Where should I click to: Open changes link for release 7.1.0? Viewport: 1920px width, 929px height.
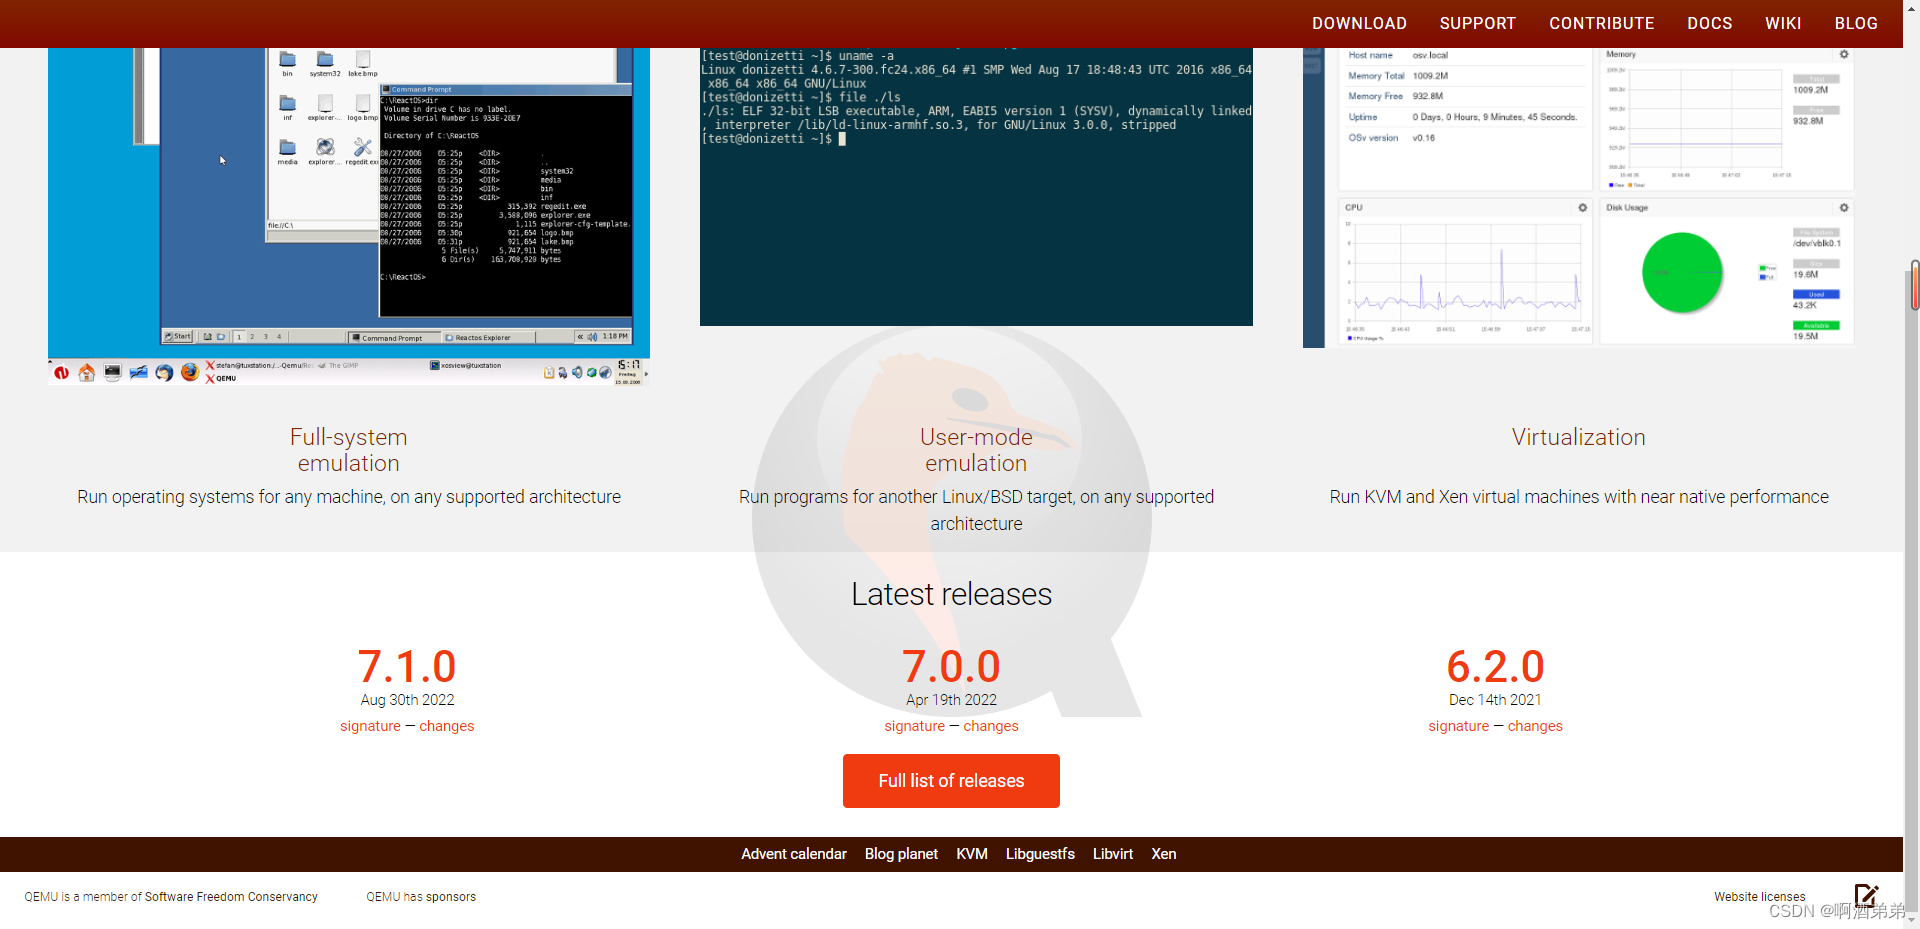(x=446, y=726)
